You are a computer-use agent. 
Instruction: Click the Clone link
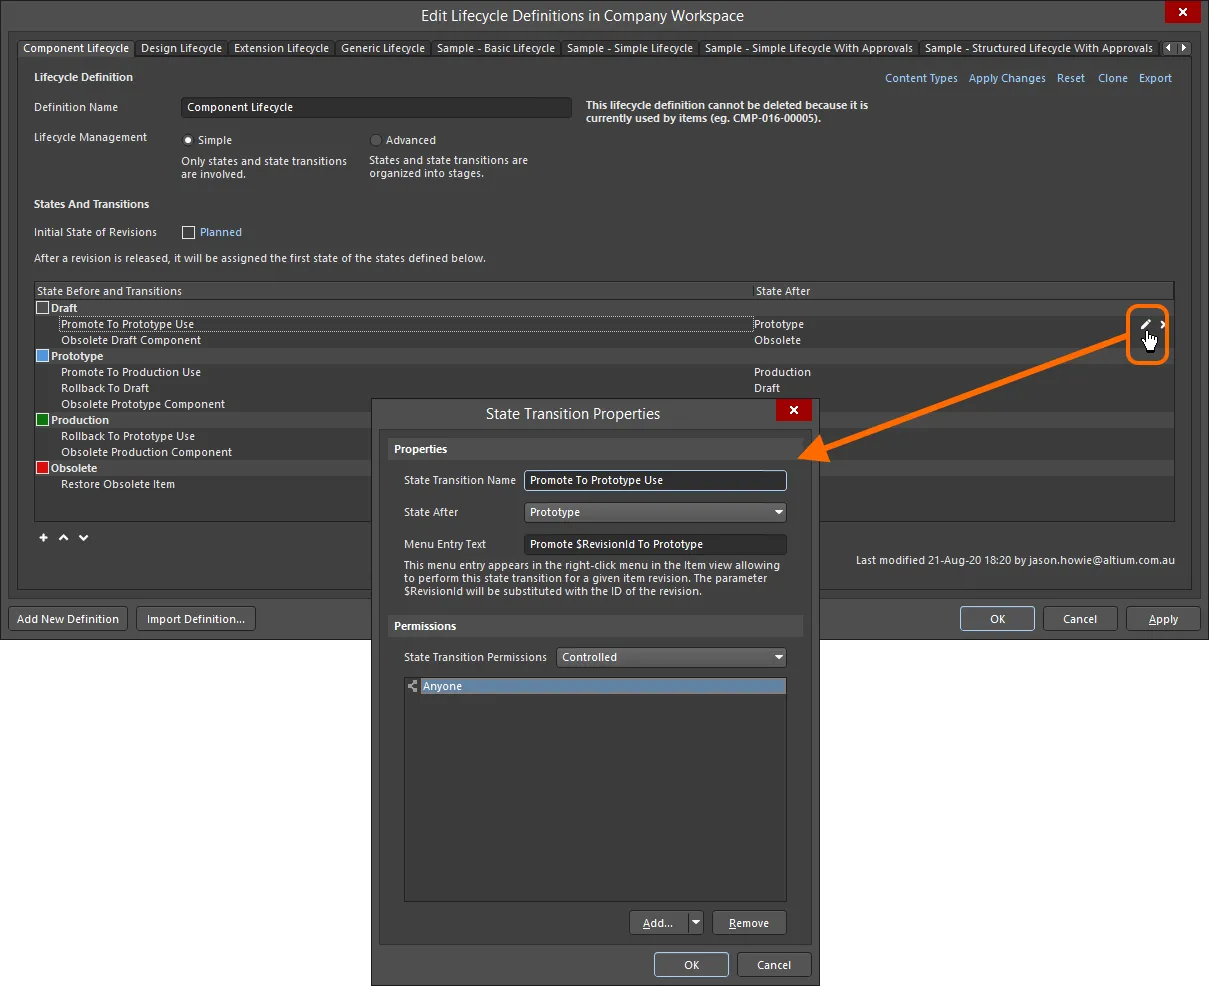click(1113, 78)
